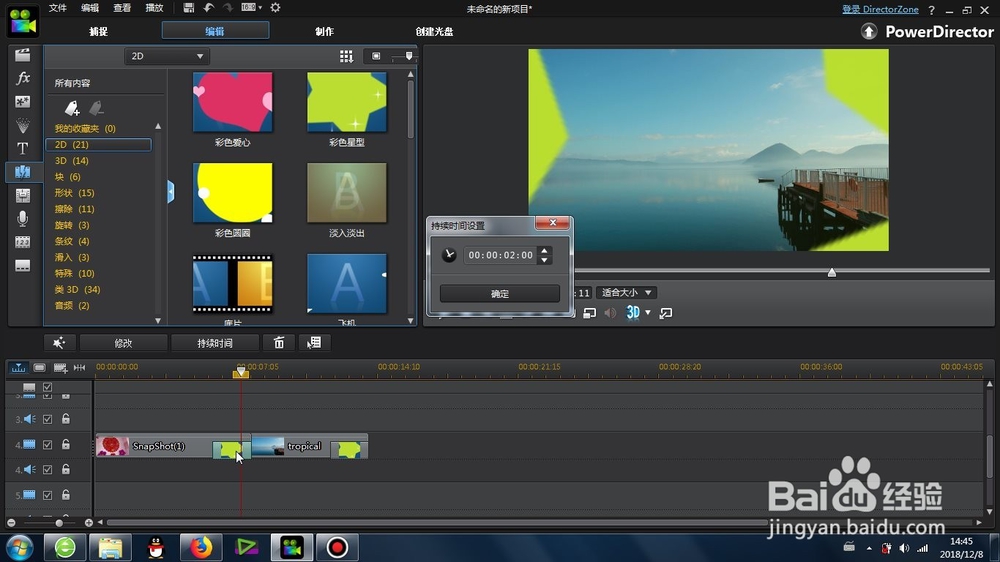
Task: Decrease duration with the down stepper arrow
Action: (545, 260)
